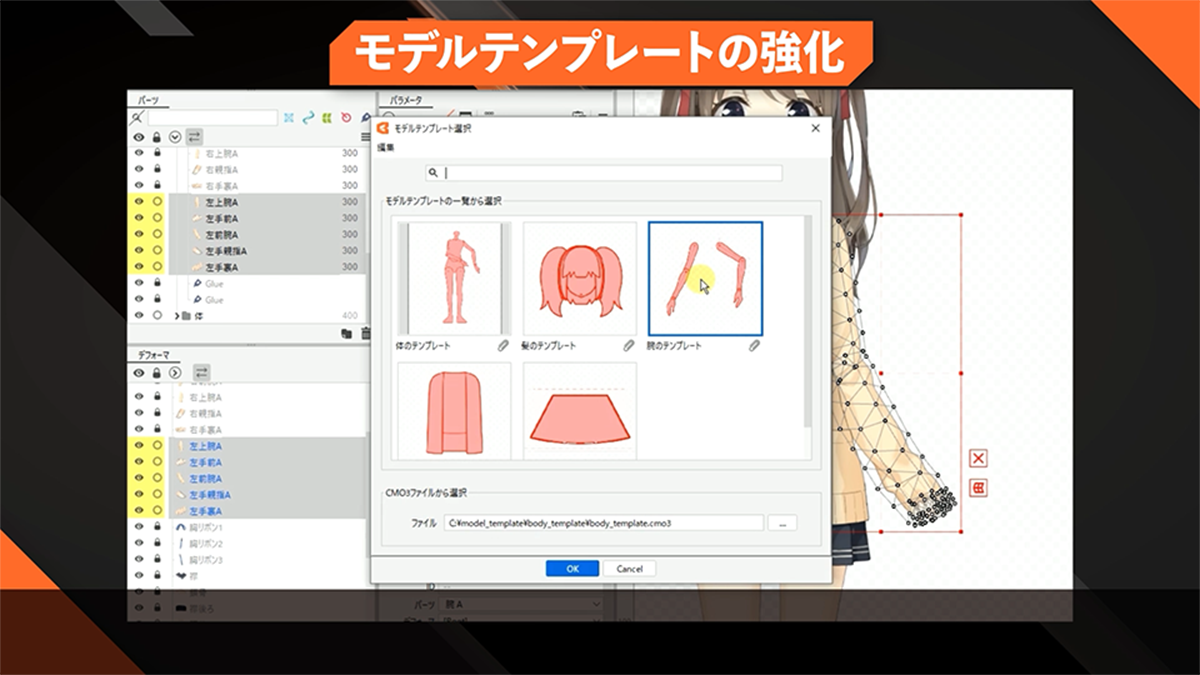
Task: Click paperclip icon beside 体のテンプレート
Action: (503, 346)
